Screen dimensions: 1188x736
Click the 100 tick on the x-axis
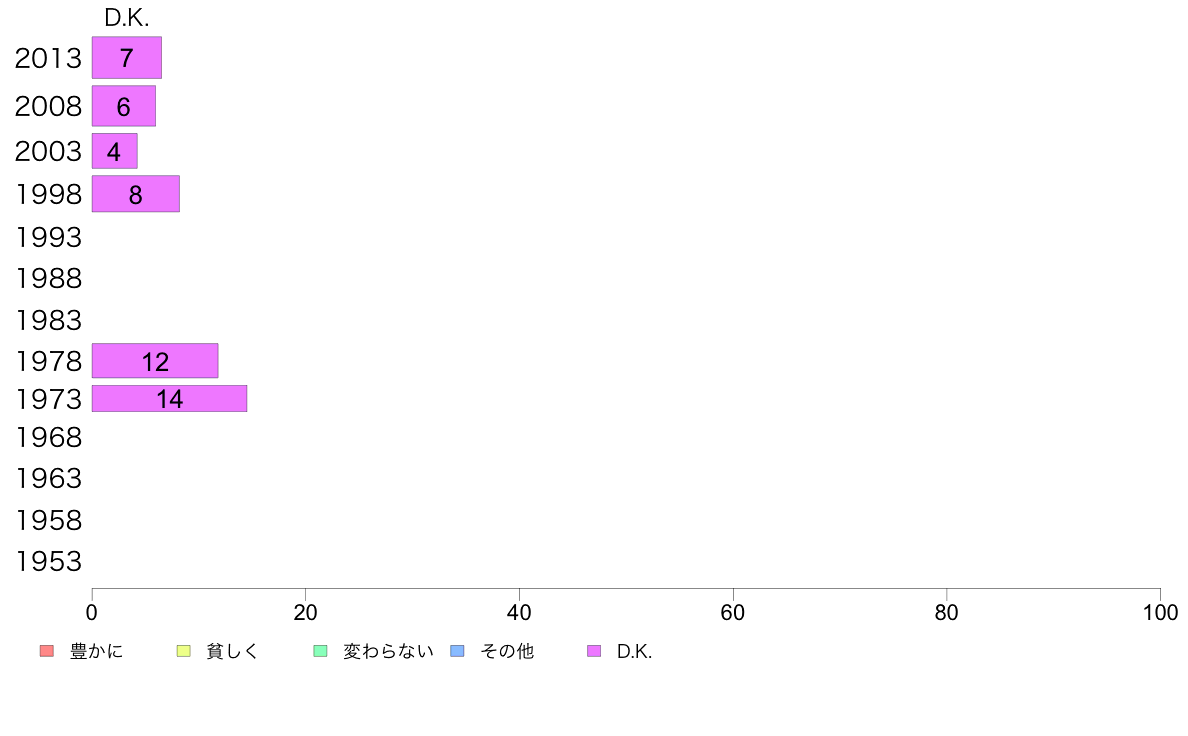coord(1160,612)
